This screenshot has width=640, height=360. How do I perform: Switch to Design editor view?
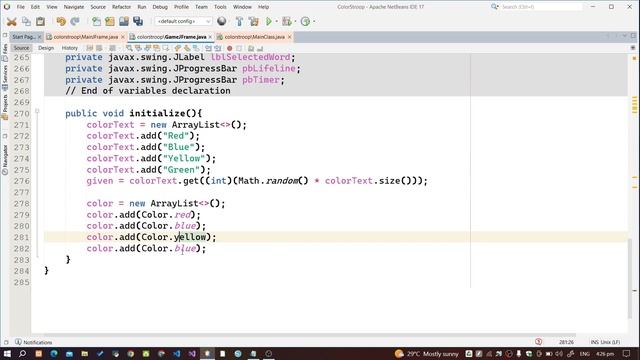(46, 48)
